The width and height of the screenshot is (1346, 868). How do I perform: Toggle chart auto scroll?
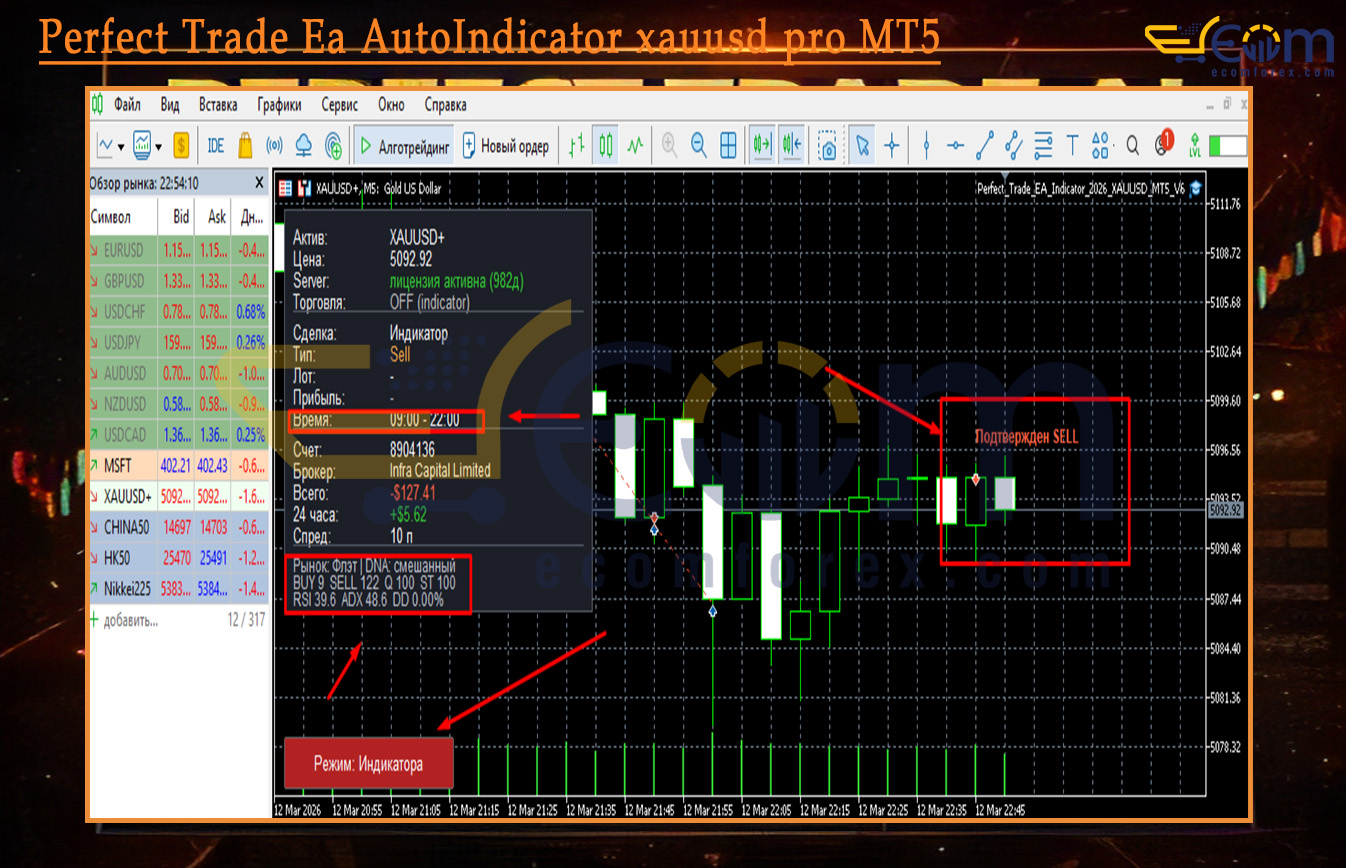pos(763,146)
